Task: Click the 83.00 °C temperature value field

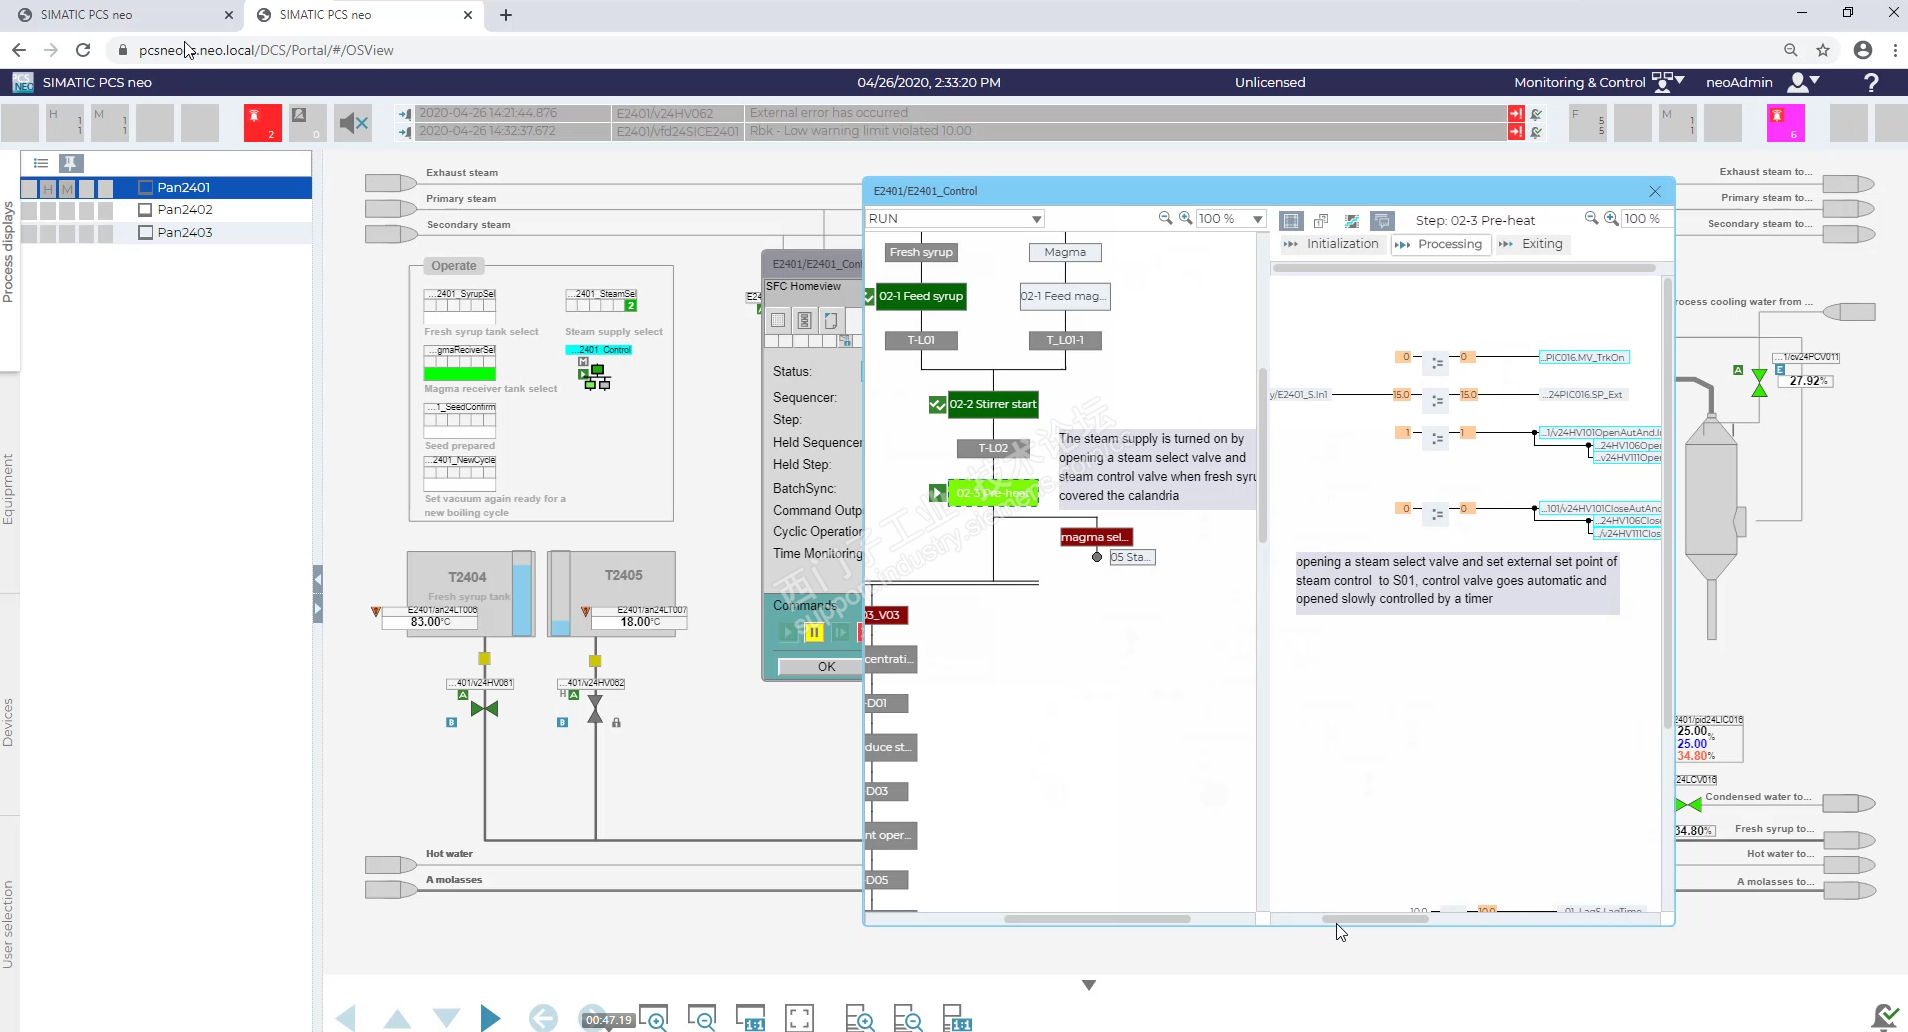Action: 430,622
